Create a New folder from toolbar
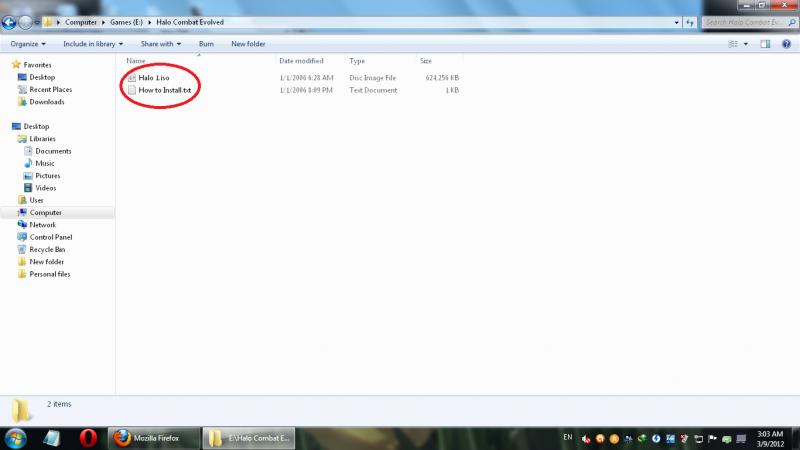 click(x=248, y=44)
